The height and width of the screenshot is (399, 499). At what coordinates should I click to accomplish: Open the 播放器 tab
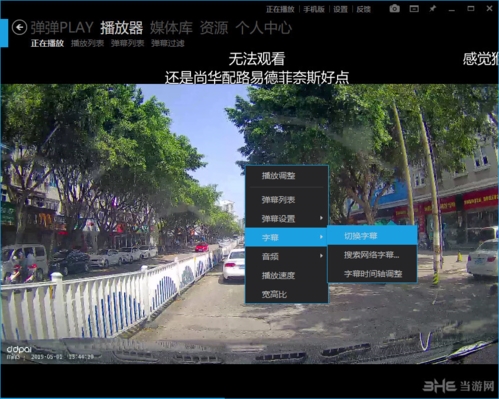point(121,28)
